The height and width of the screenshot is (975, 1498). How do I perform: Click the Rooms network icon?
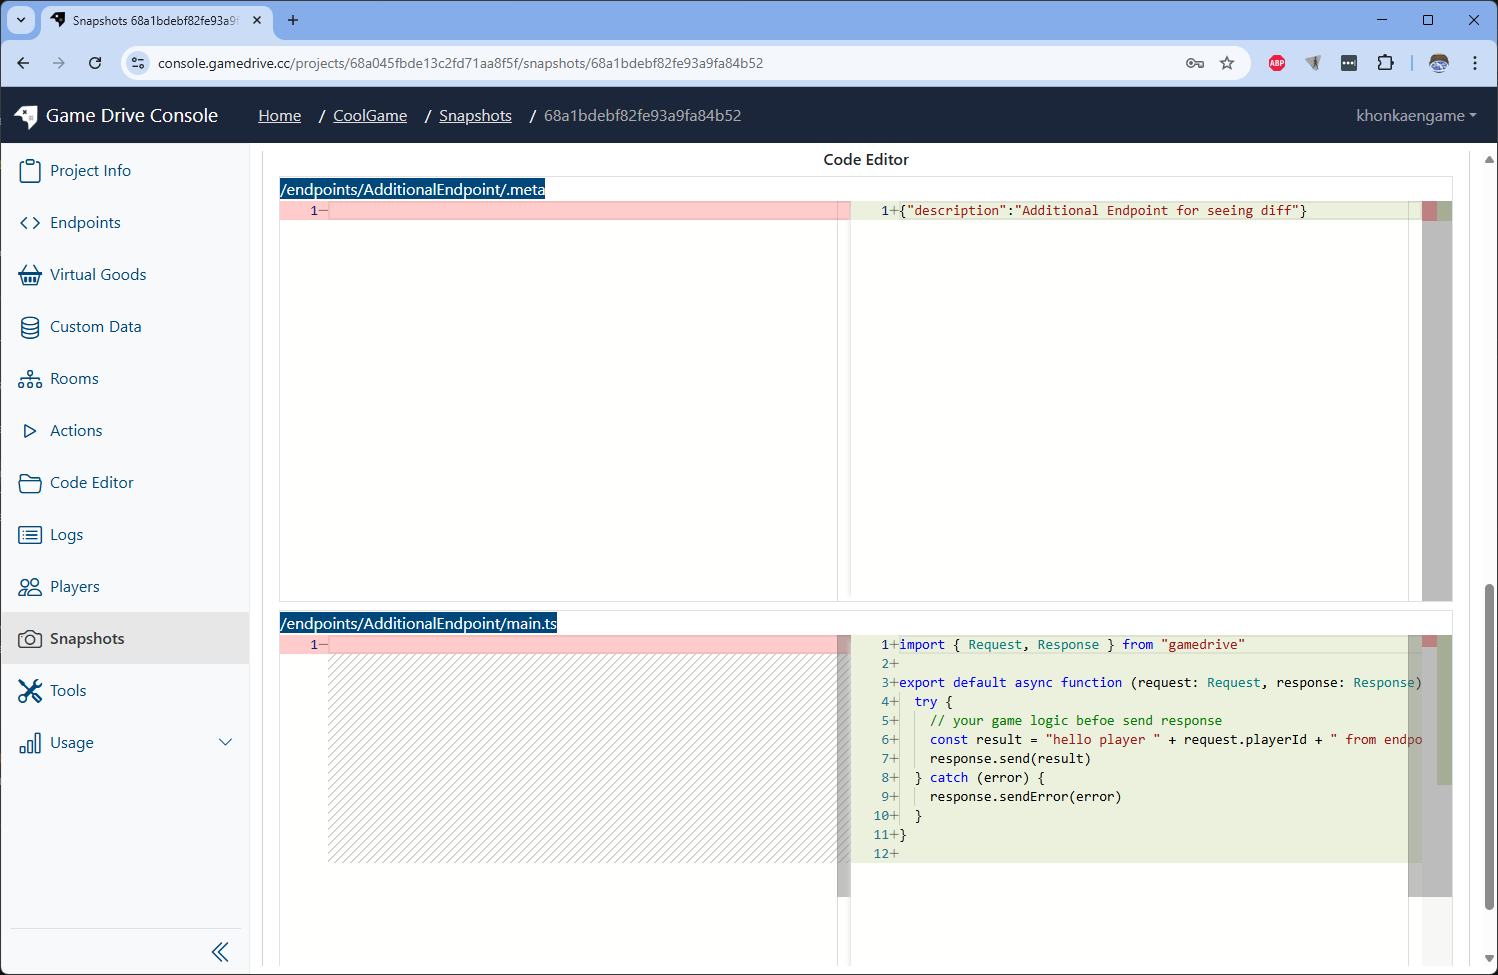pos(30,379)
